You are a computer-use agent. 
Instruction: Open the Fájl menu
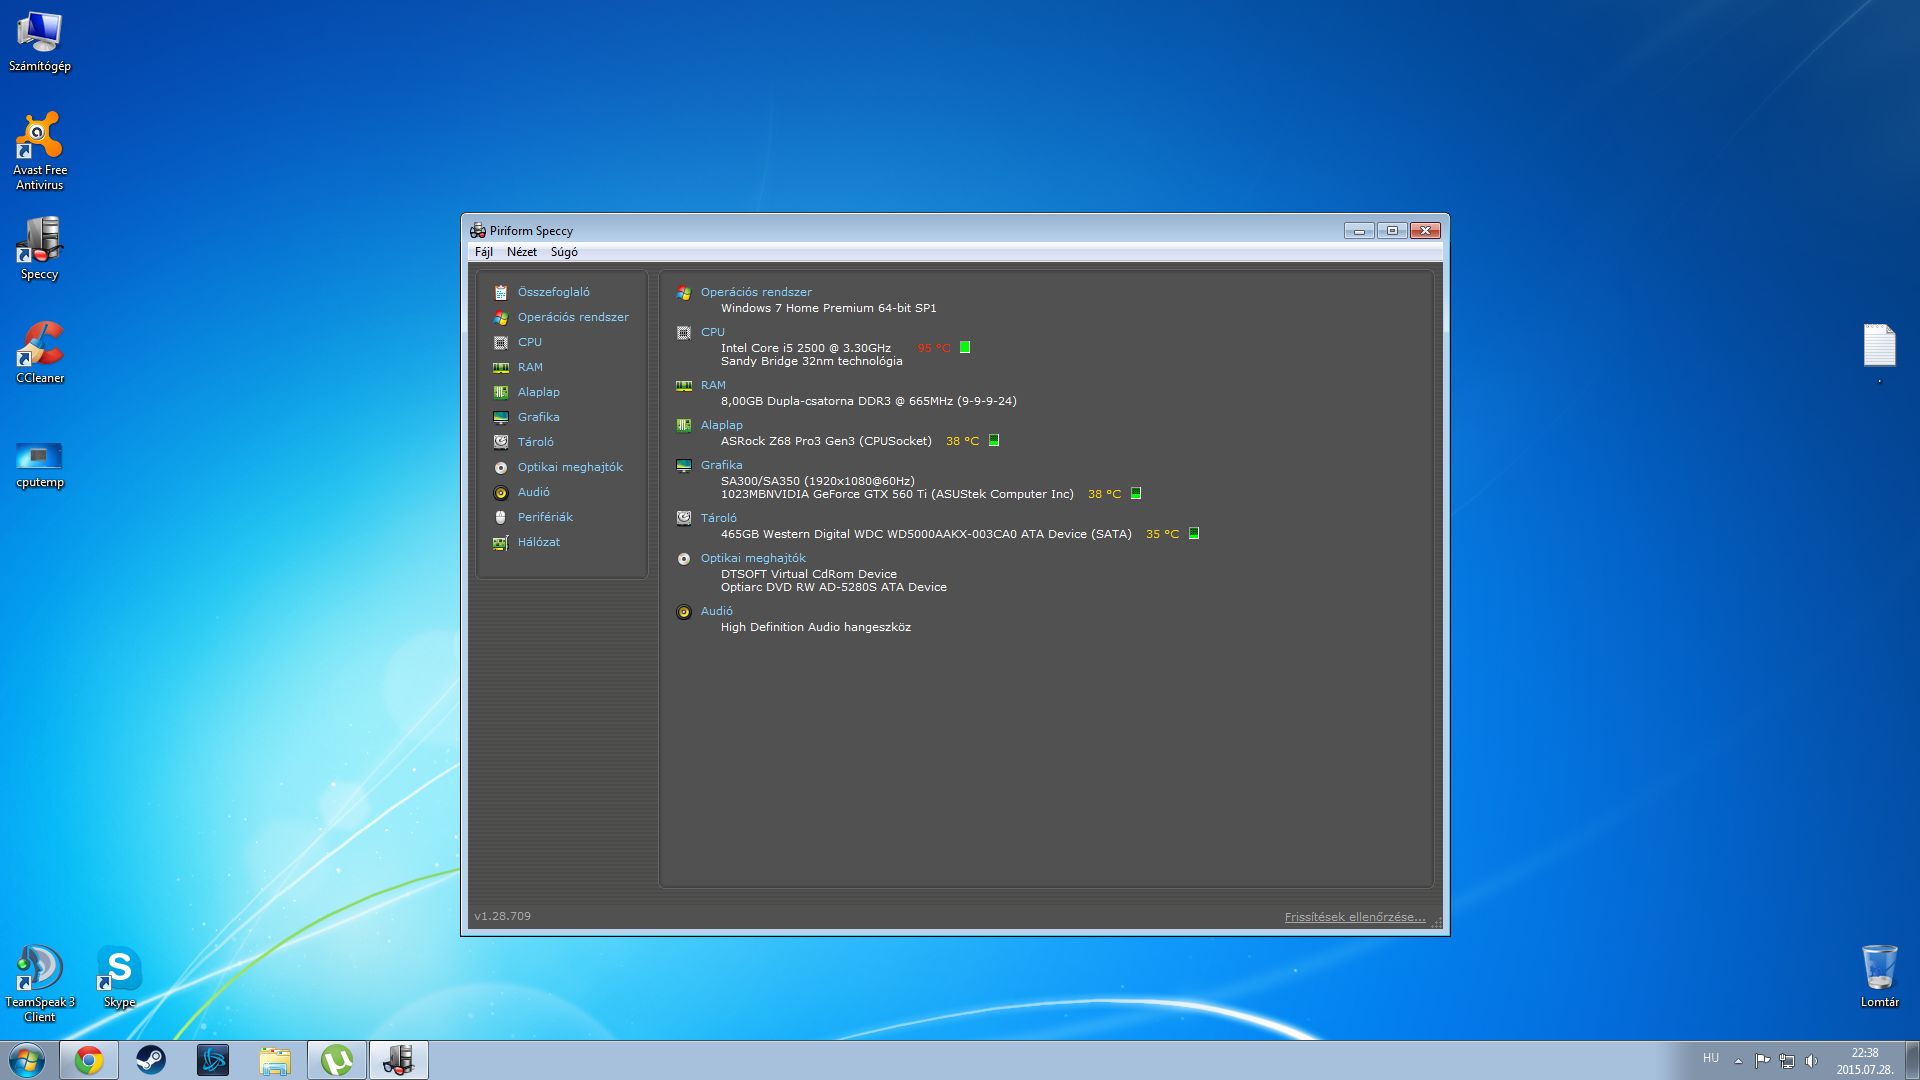pos(484,252)
